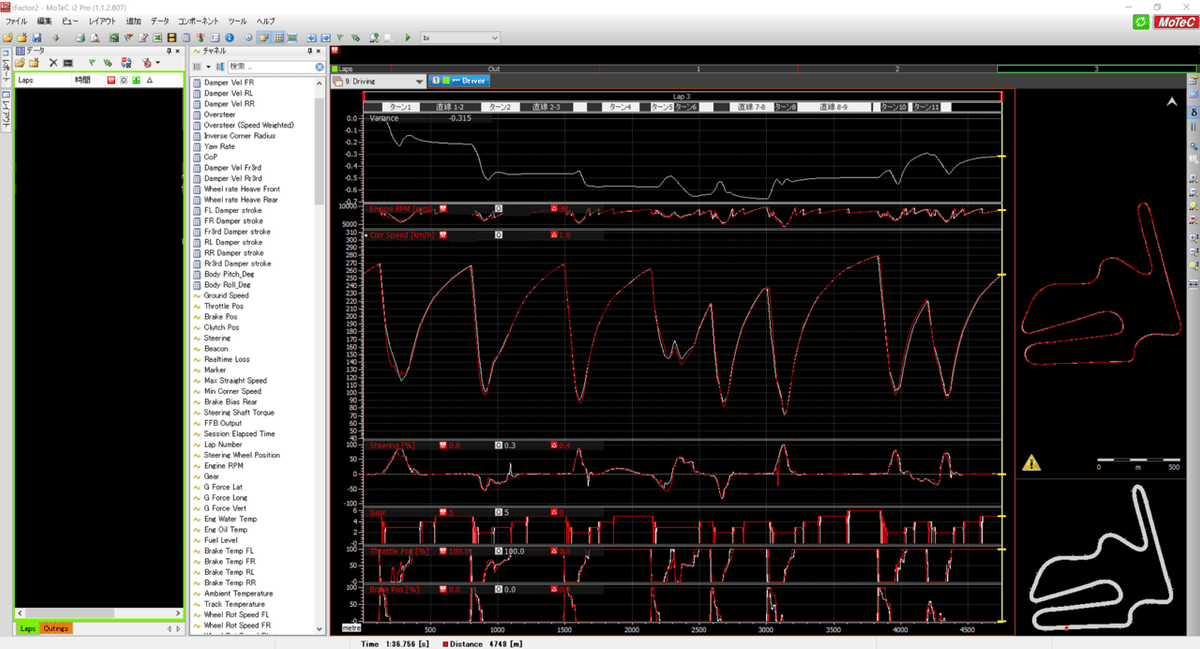This screenshot has height=649, width=1200.
Task: Click the black console icon in データ panel toolbar
Action: click(x=67, y=63)
